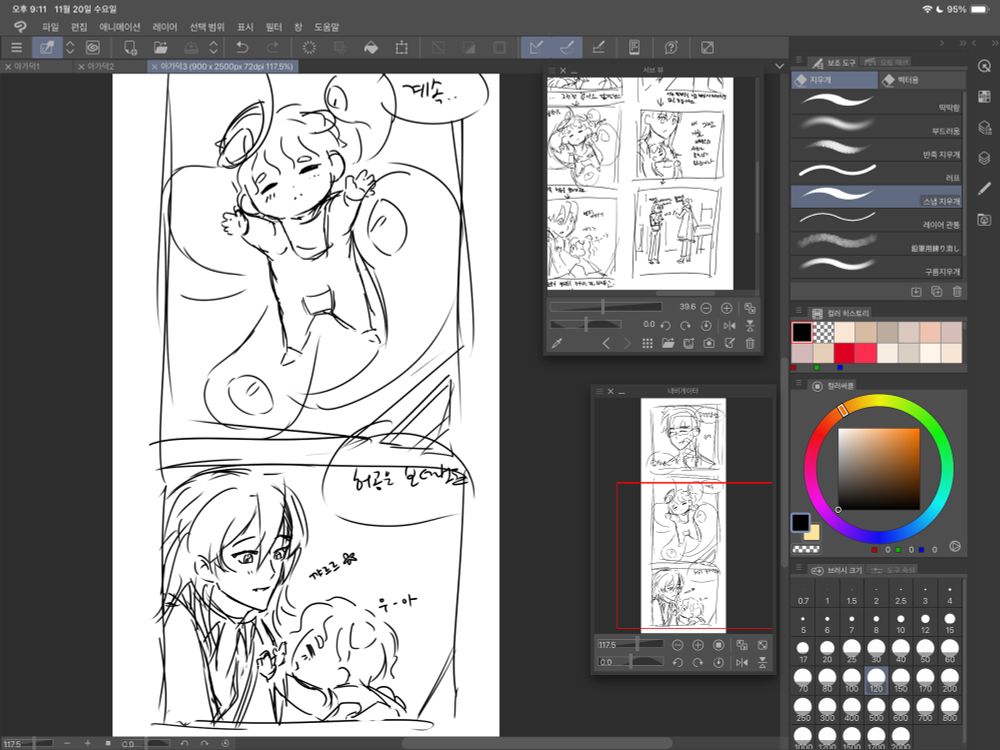Clear the Sub View image with the trash icon
This screenshot has height=750, width=1000.
click(x=750, y=343)
